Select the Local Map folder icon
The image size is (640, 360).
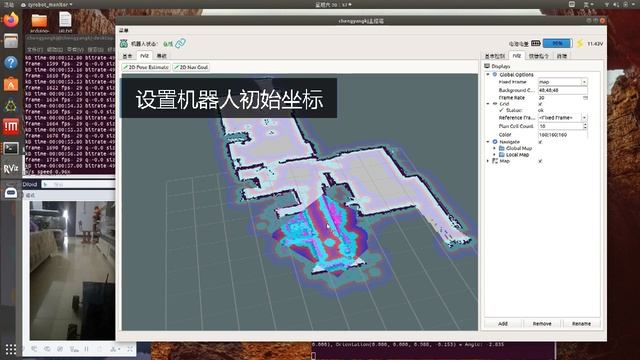[x=502, y=155]
